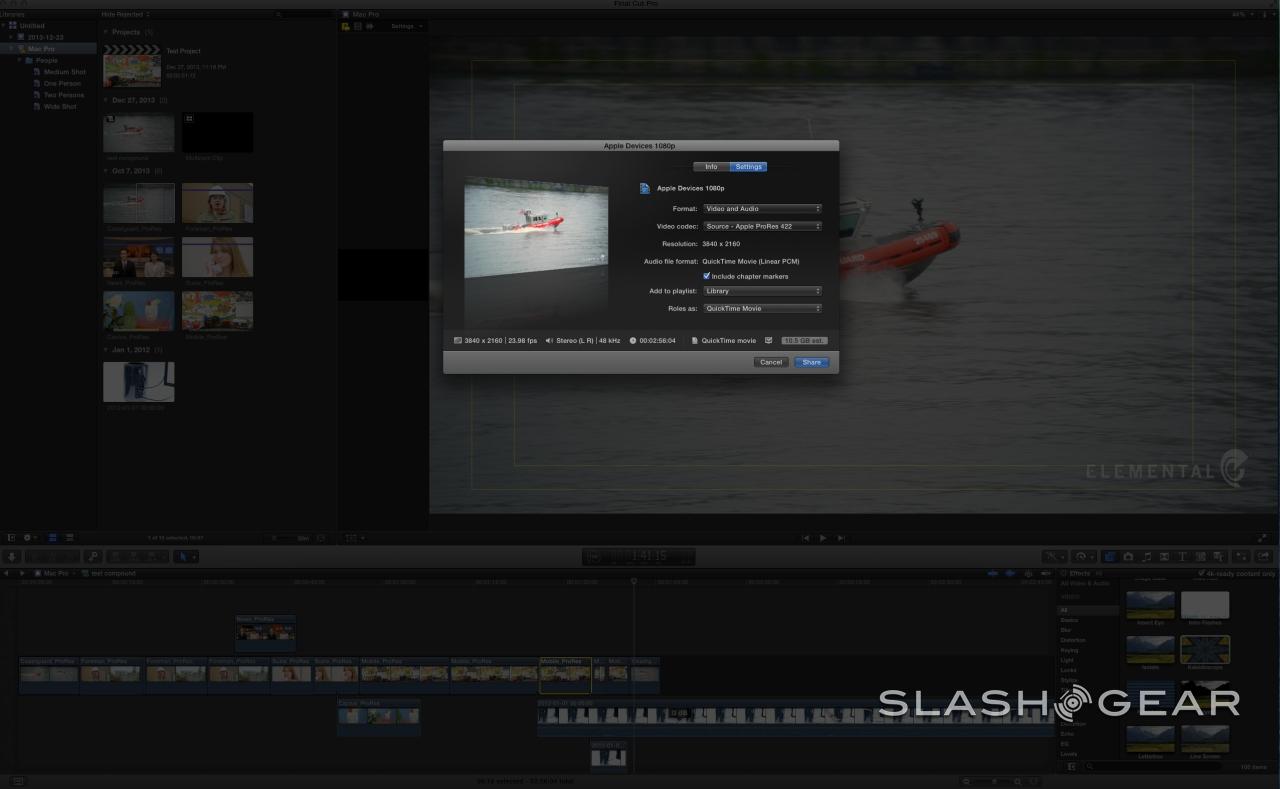Select the All effects category
Screen dimensions: 1280x789
point(1088,609)
